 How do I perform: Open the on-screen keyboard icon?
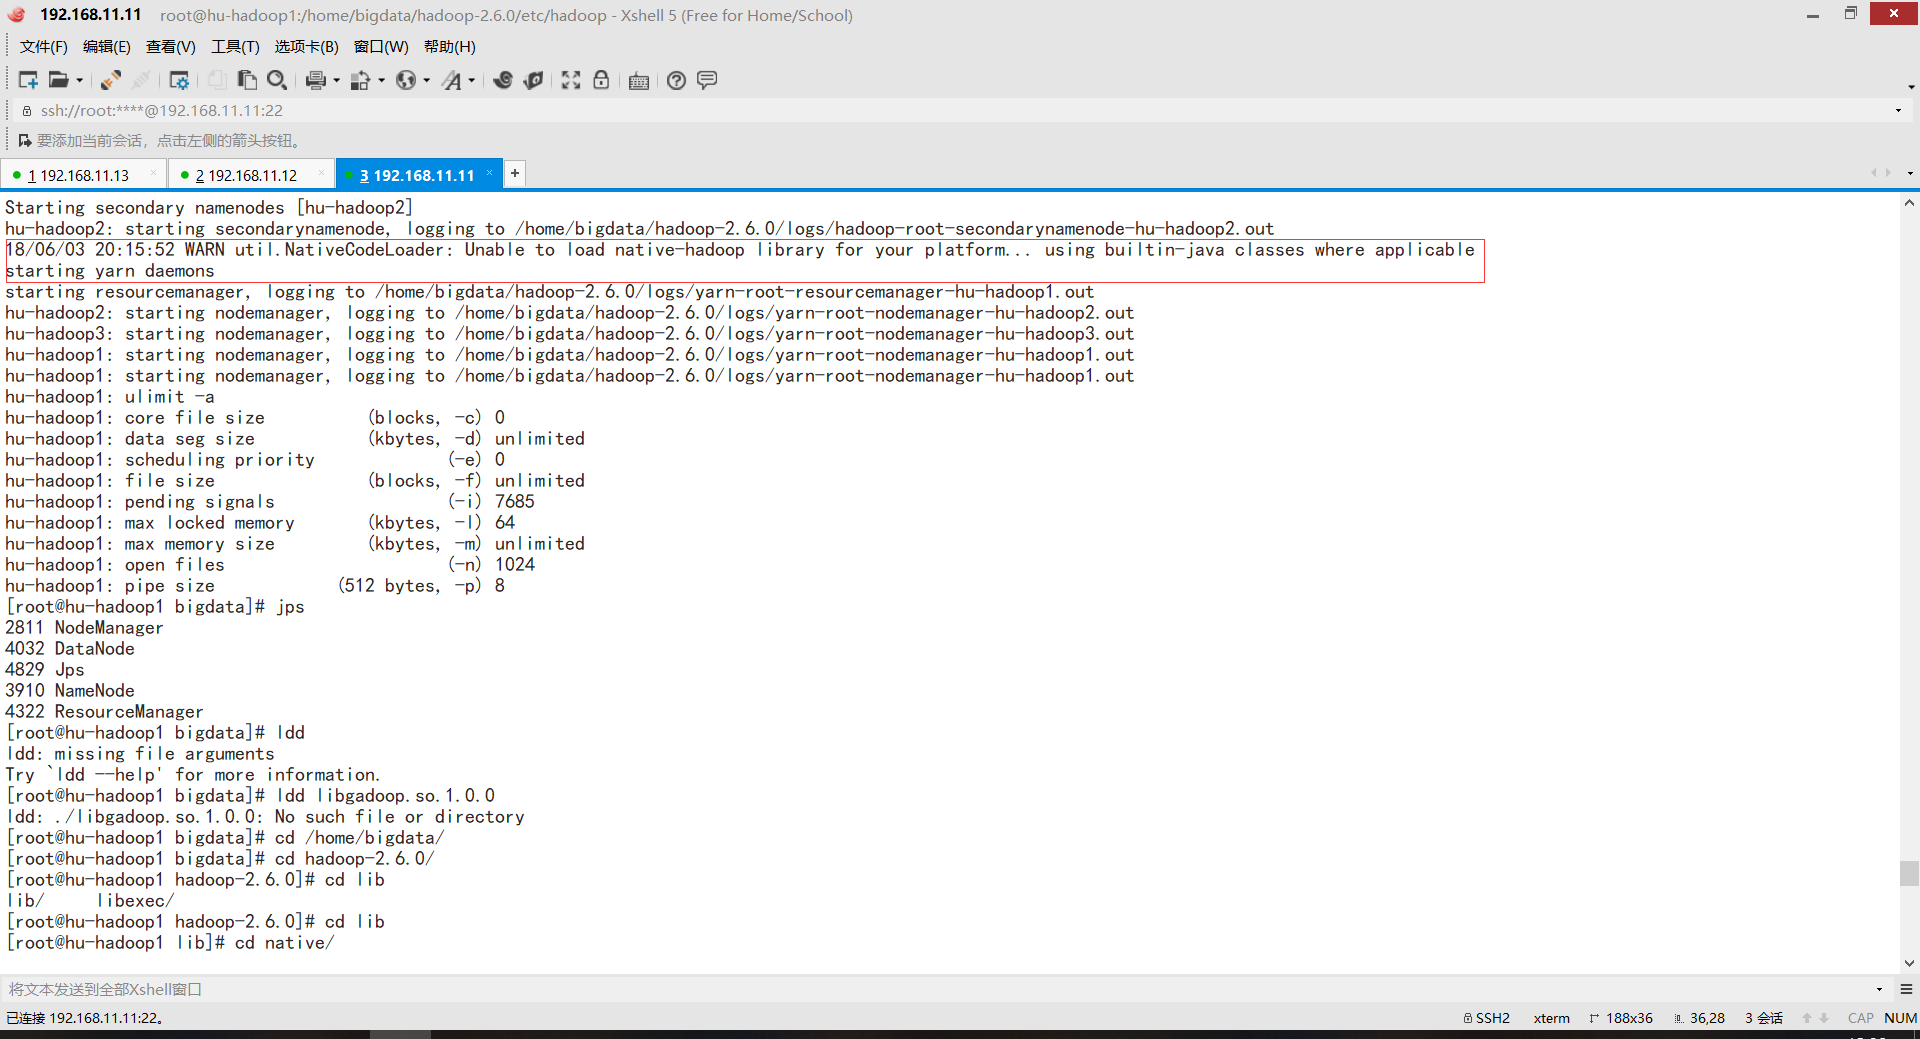pos(638,80)
